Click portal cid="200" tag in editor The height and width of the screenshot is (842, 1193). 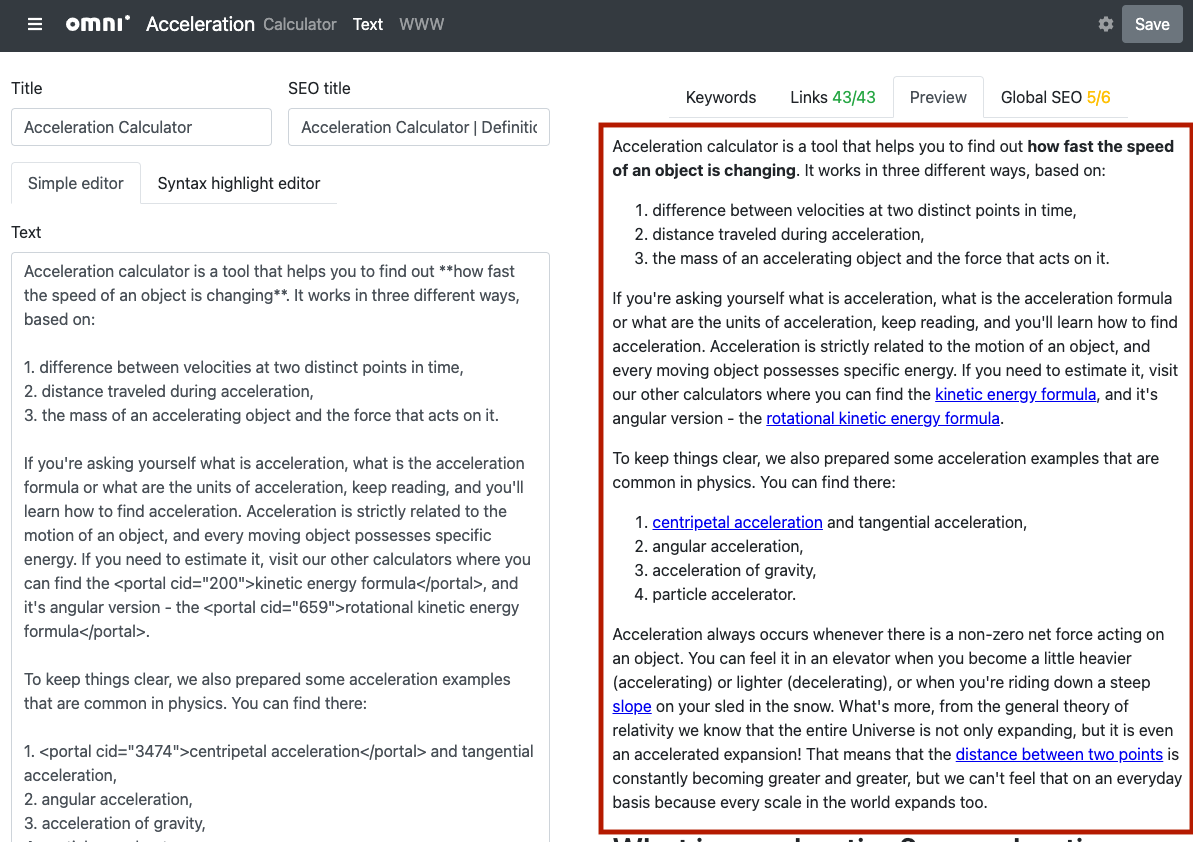point(184,583)
